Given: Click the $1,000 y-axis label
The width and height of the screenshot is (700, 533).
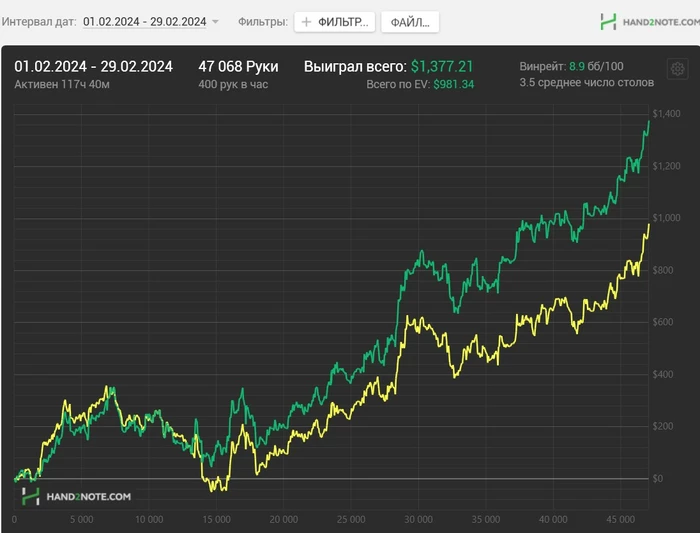Looking at the screenshot, I should (x=667, y=218).
